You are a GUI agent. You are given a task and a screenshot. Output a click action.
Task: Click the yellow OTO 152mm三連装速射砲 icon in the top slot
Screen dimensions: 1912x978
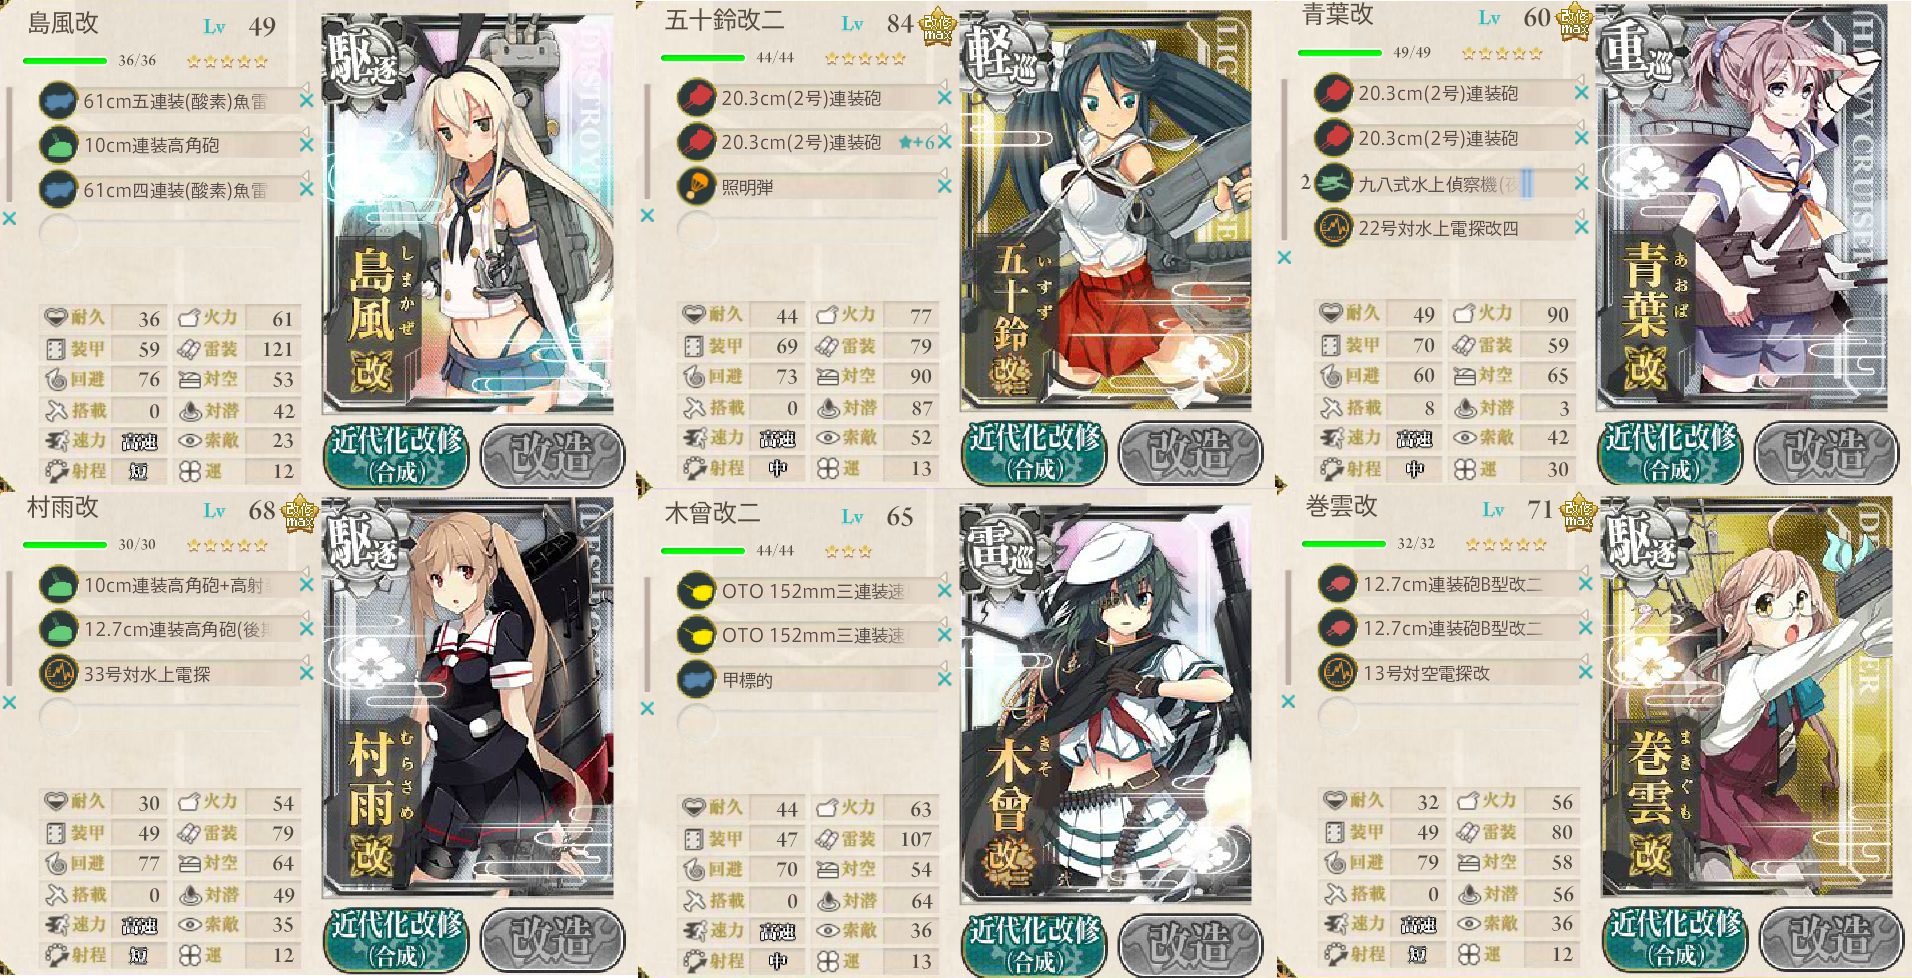click(x=697, y=591)
